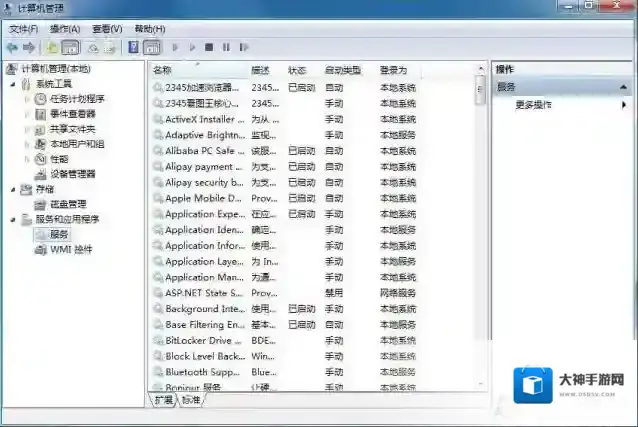This screenshot has height=427, width=638.
Task: Open the 查看(V) menu
Action: tap(107, 29)
